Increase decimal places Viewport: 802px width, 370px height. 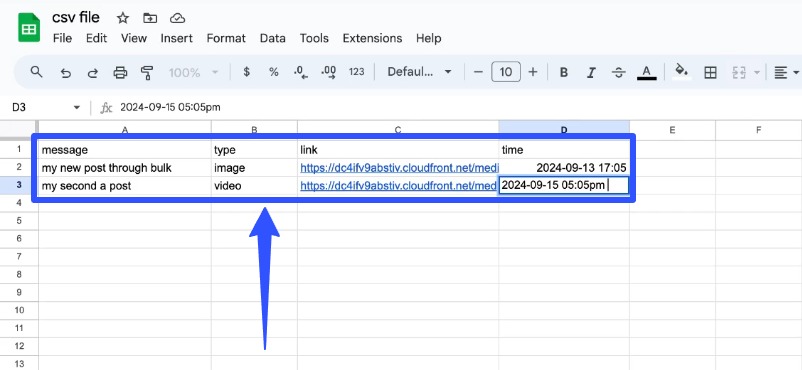328,72
